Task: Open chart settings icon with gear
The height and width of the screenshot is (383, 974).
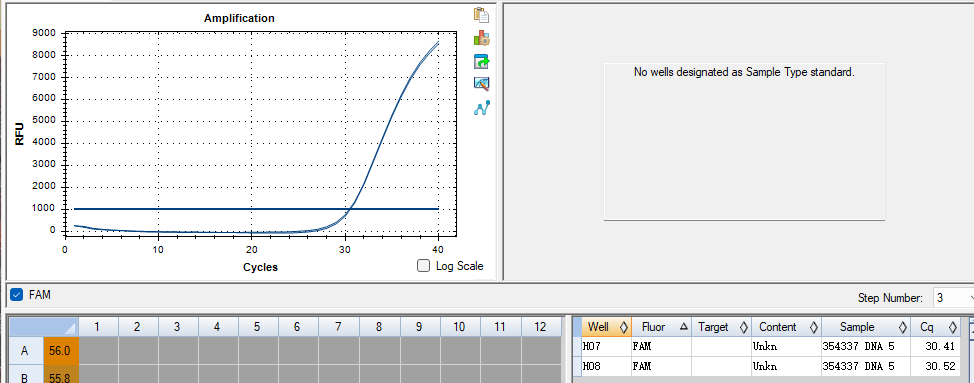Action: pyautogui.click(x=481, y=38)
